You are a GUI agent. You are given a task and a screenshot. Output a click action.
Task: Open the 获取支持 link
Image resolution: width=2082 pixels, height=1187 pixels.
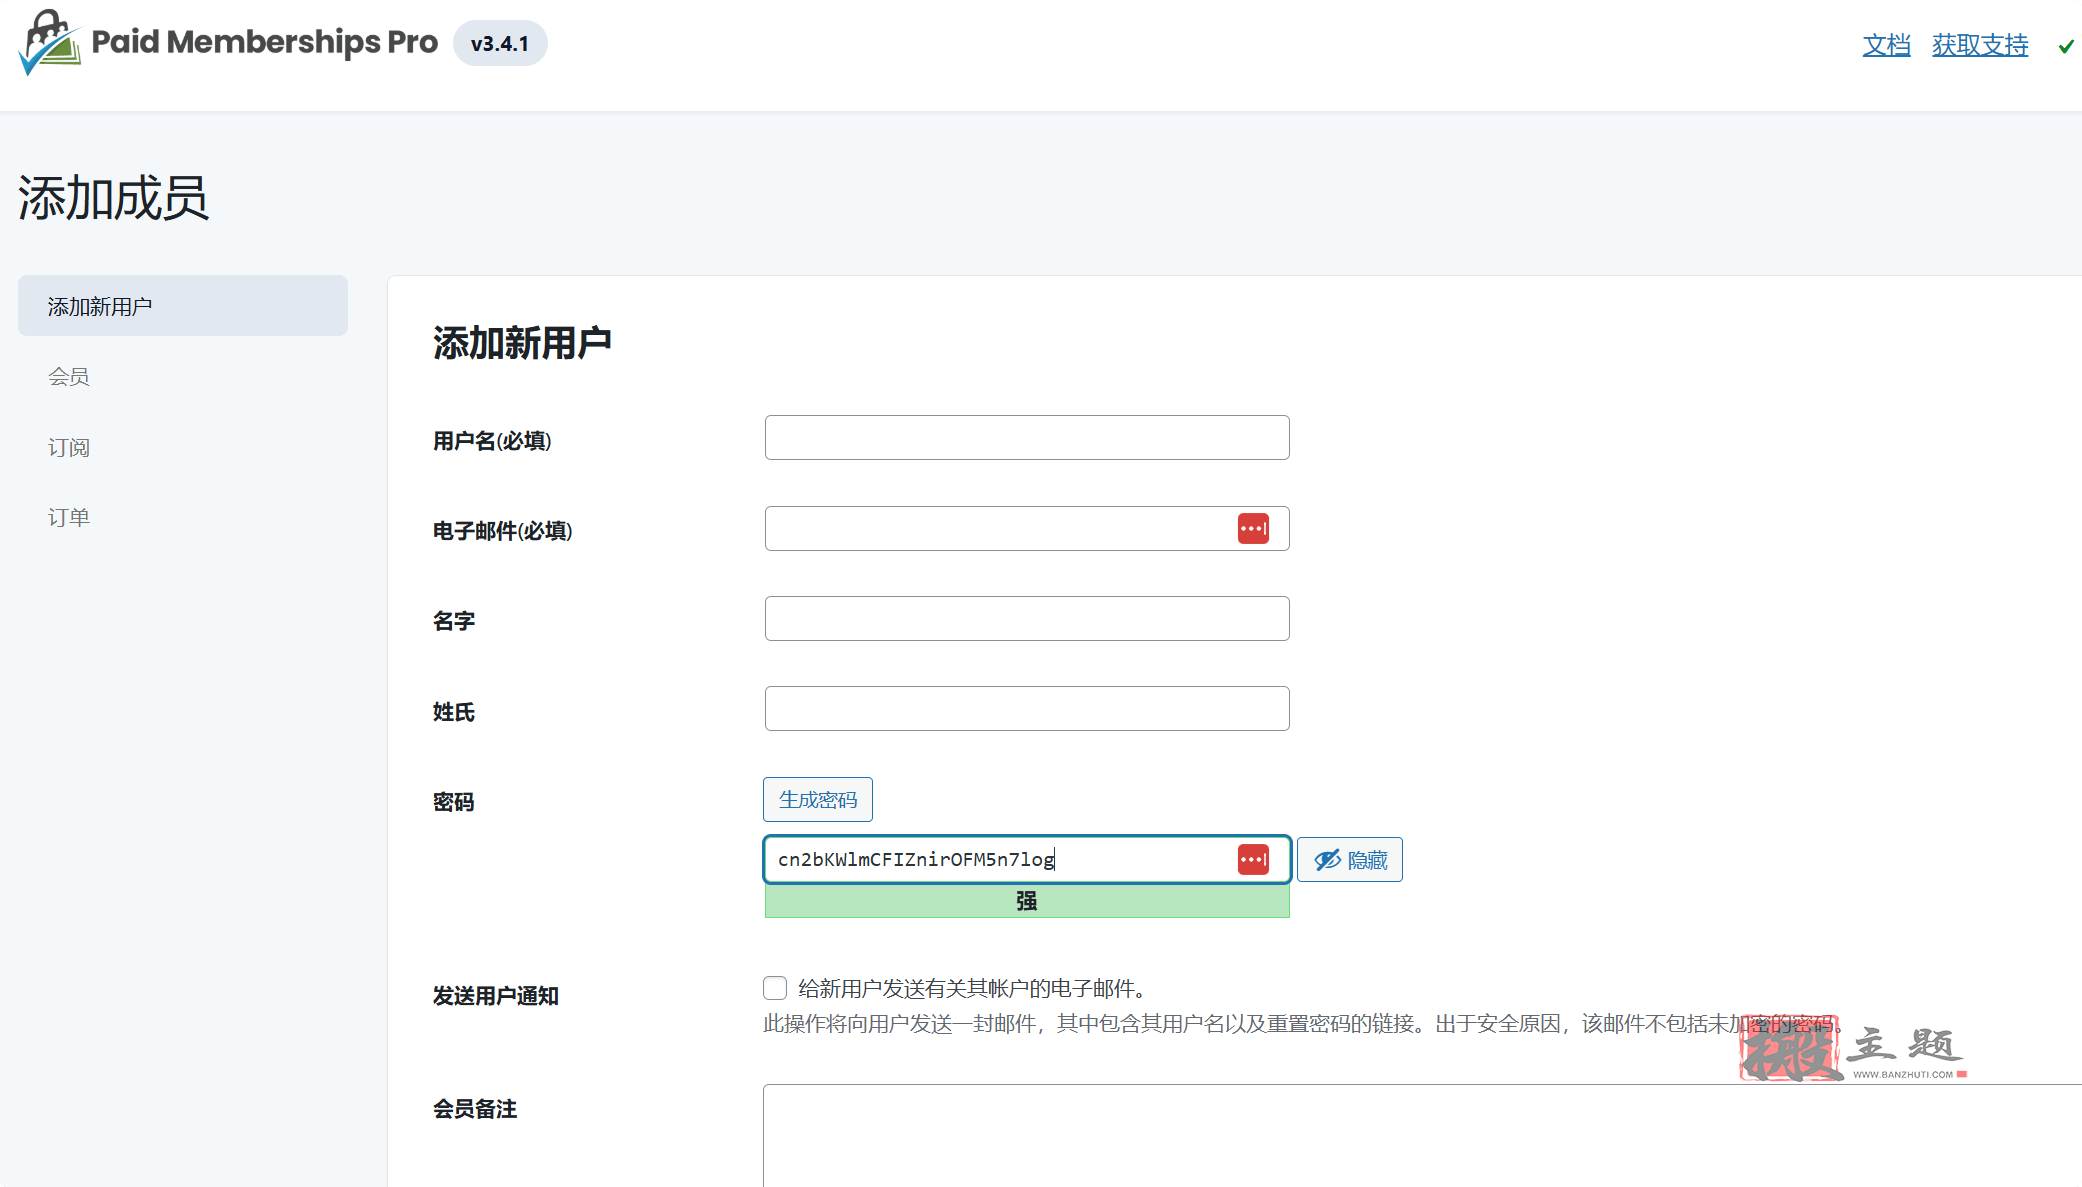[1980, 45]
